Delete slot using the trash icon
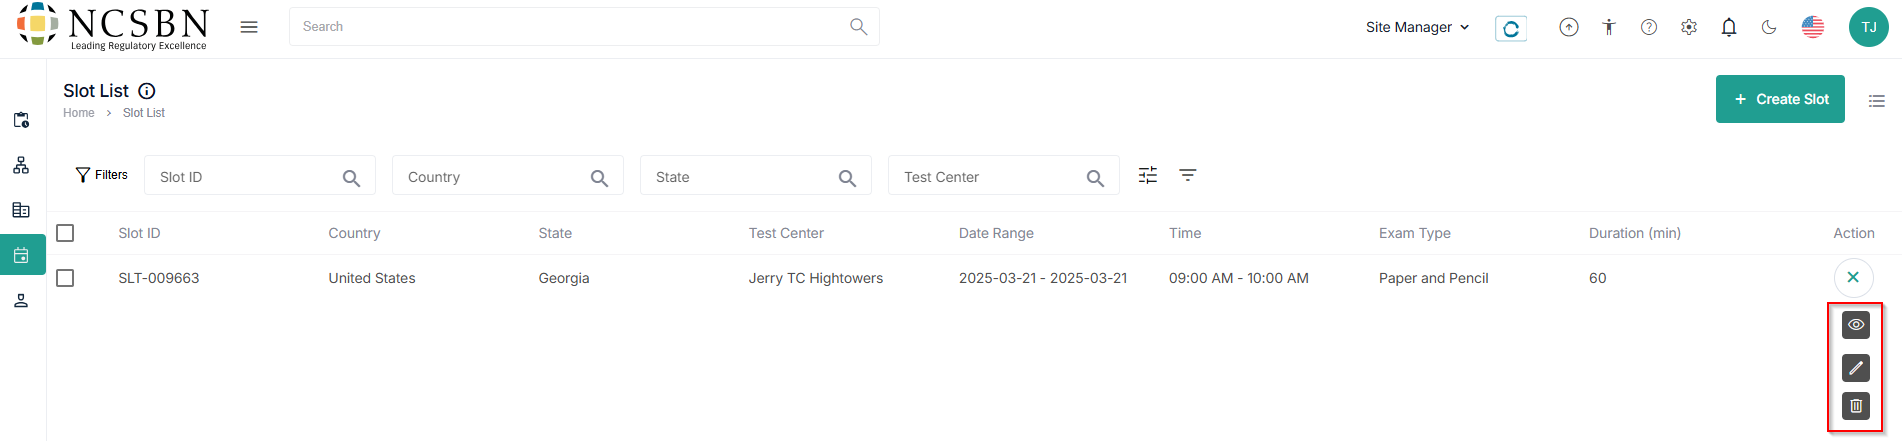 point(1855,406)
